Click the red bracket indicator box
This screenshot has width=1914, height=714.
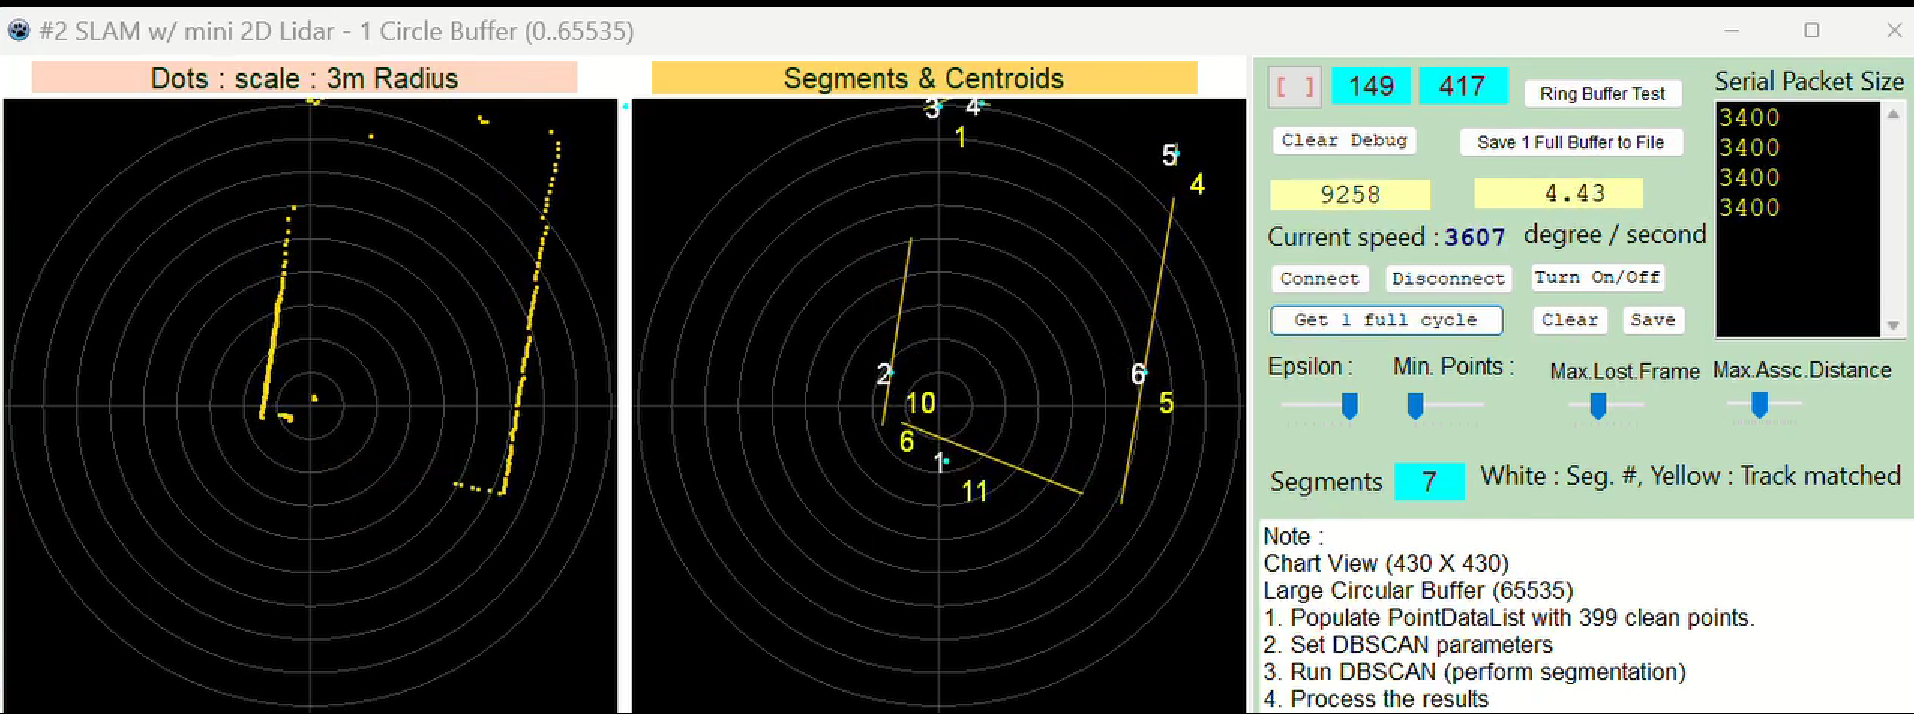tap(1295, 86)
